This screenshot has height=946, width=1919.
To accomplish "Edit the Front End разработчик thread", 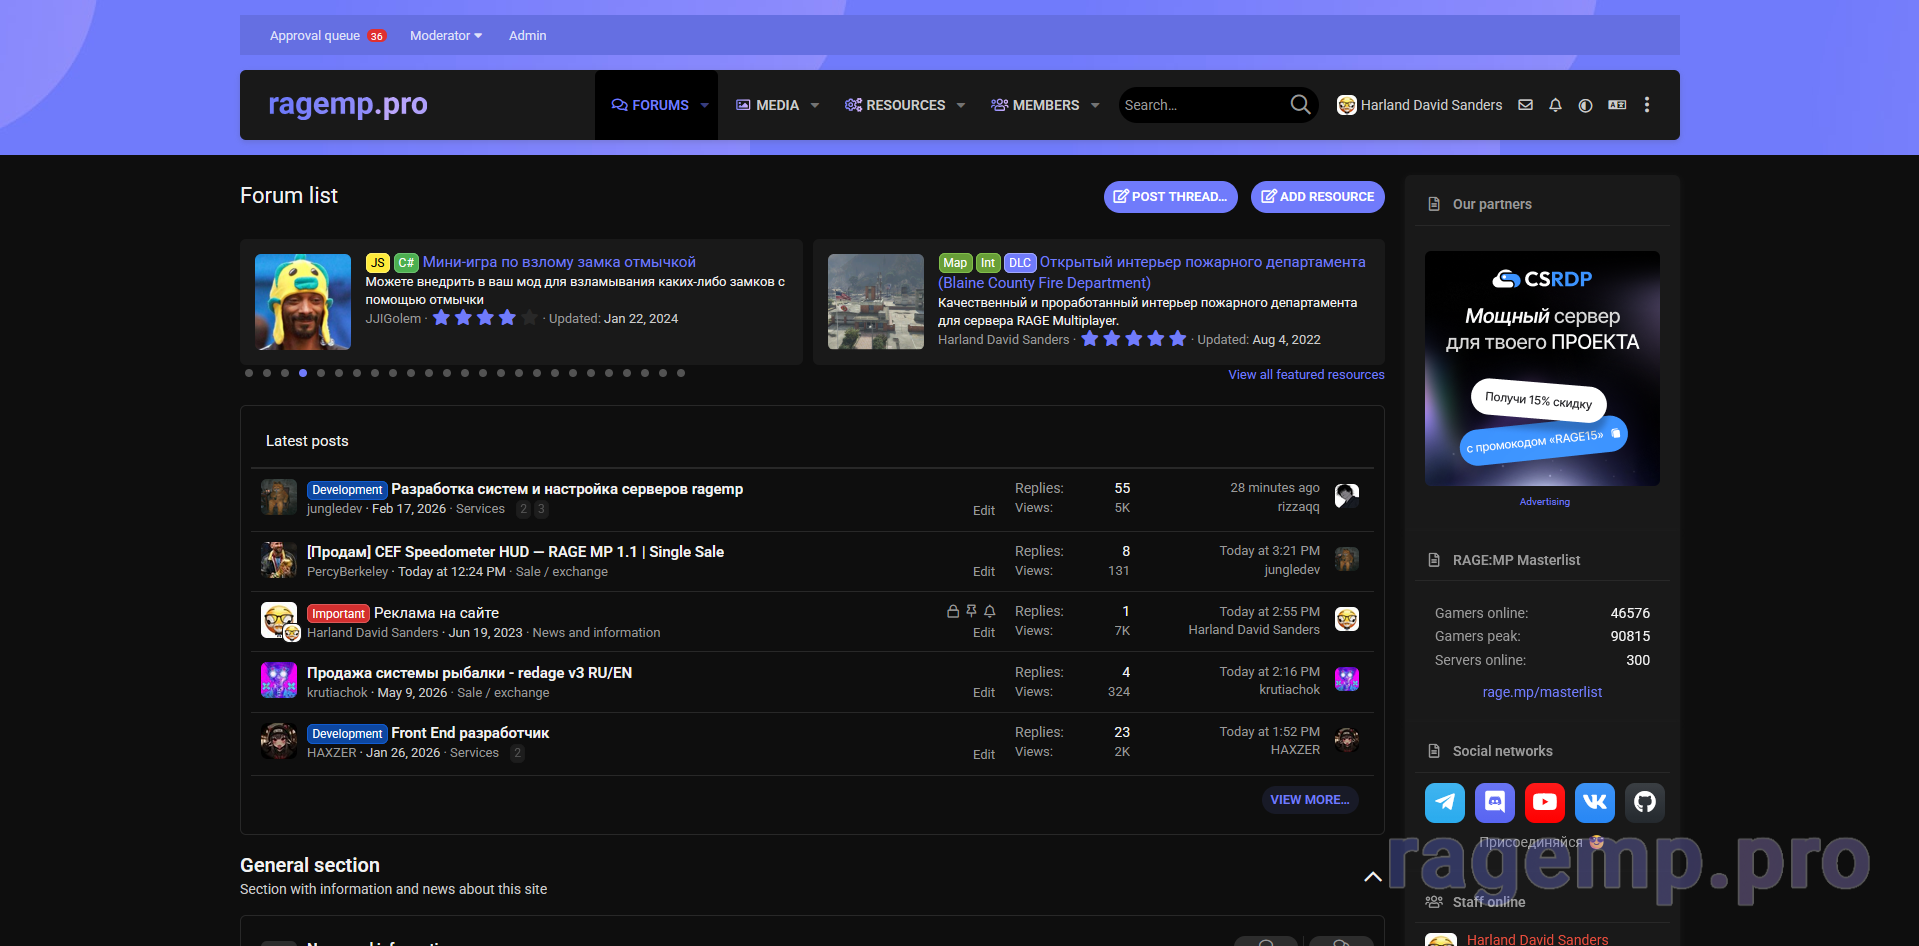I will [984, 755].
